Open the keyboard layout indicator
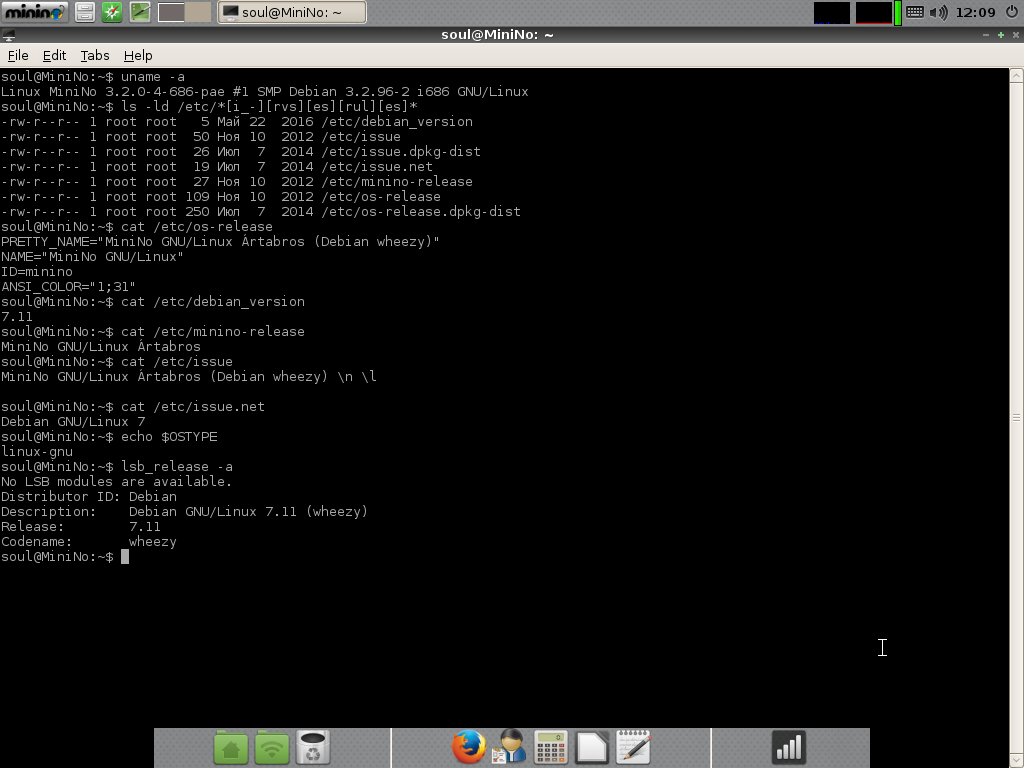The image size is (1024, 768). pyautogui.click(x=915, y=12)
